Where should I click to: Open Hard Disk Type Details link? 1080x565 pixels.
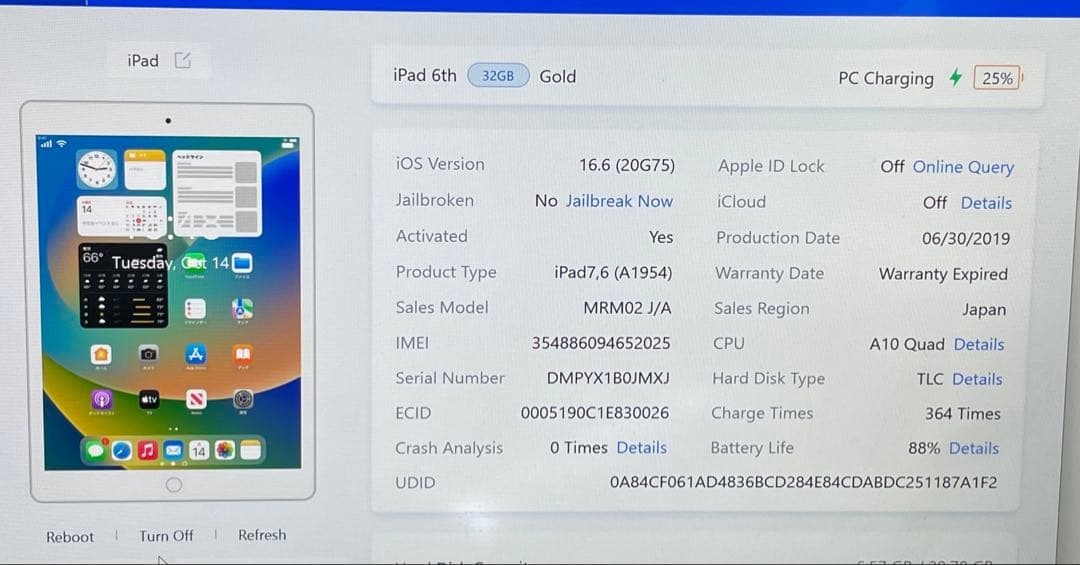[977, 379]
